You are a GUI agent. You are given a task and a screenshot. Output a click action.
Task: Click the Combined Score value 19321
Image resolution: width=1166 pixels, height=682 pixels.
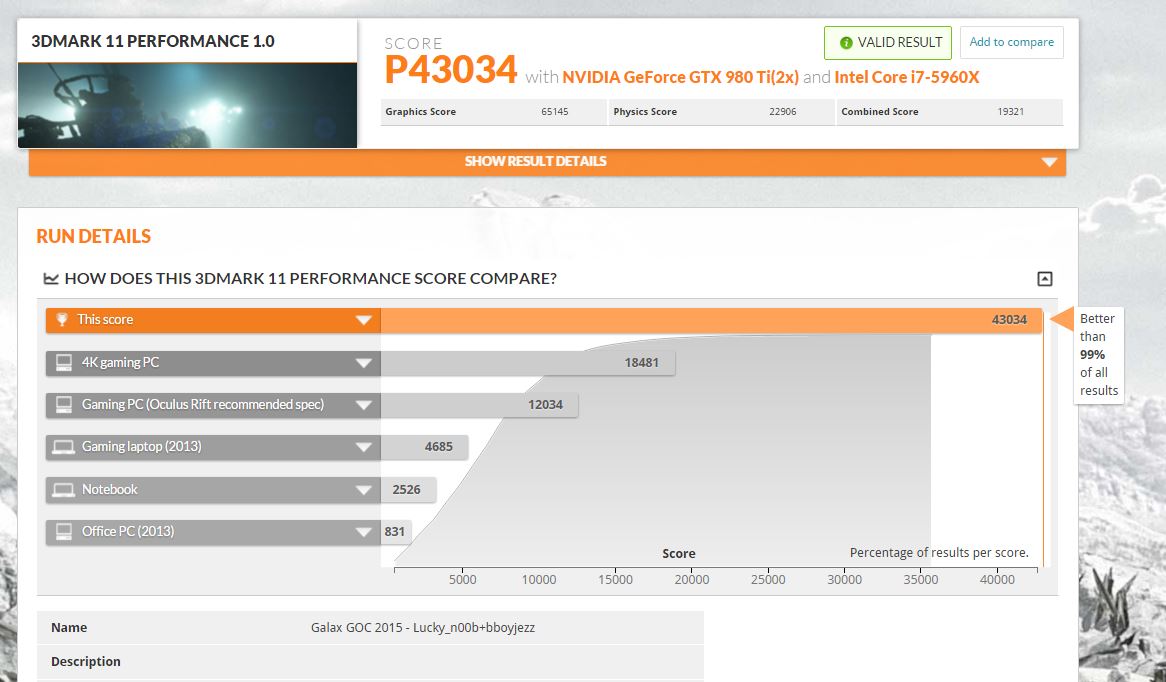point(1011,112)
